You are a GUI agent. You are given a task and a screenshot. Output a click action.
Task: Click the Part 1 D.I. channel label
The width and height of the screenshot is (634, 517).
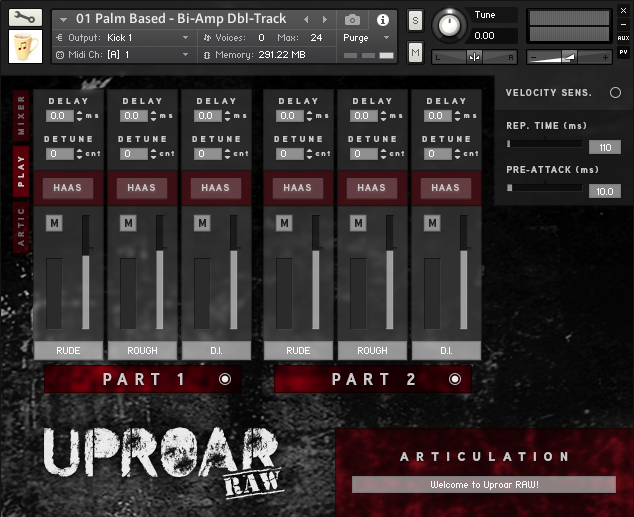[216, 350]
